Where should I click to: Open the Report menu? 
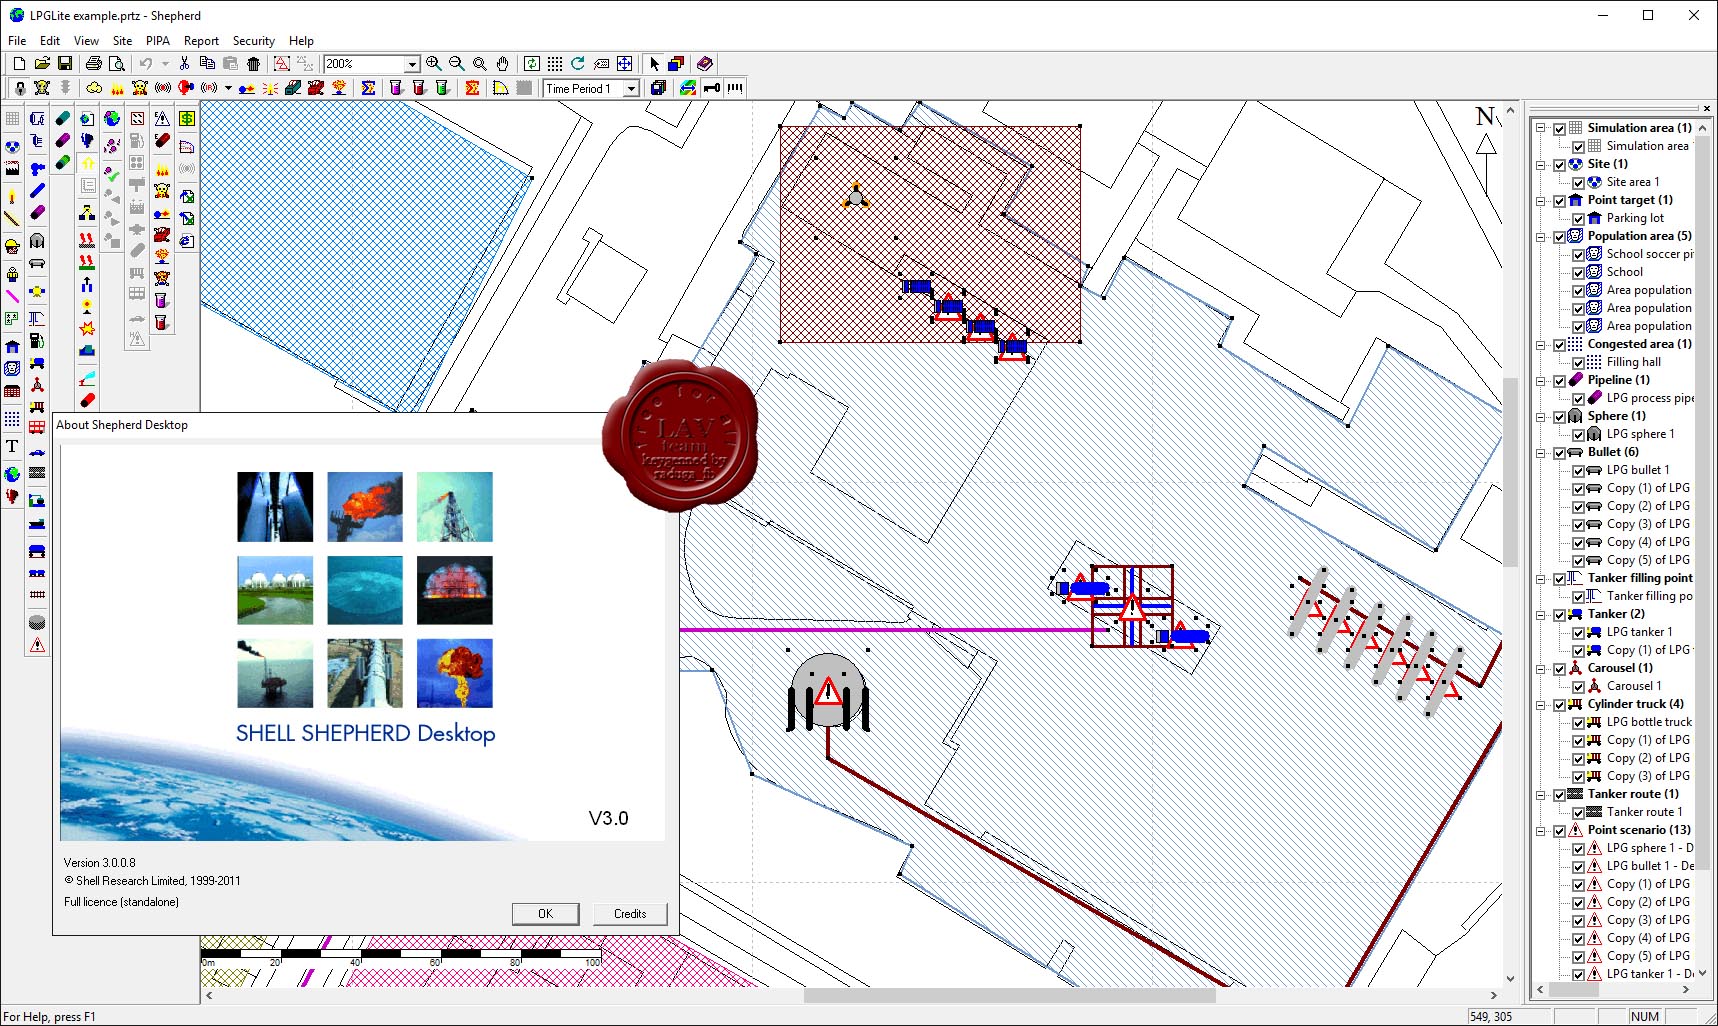(201, 41)
